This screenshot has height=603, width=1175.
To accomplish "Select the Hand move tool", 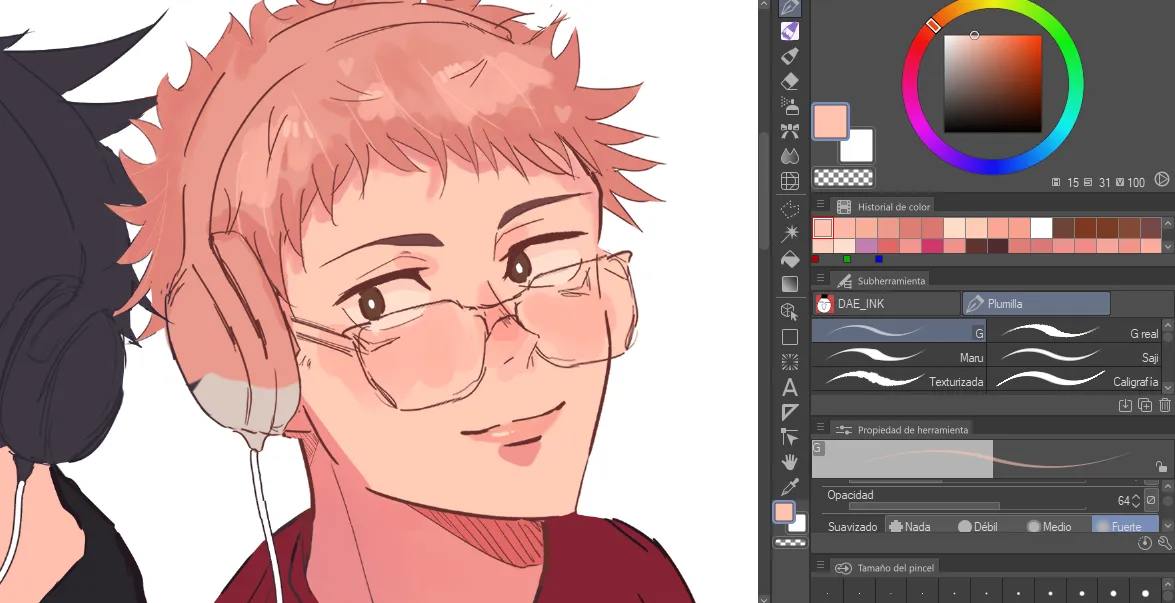I will (x=789, y=461).
